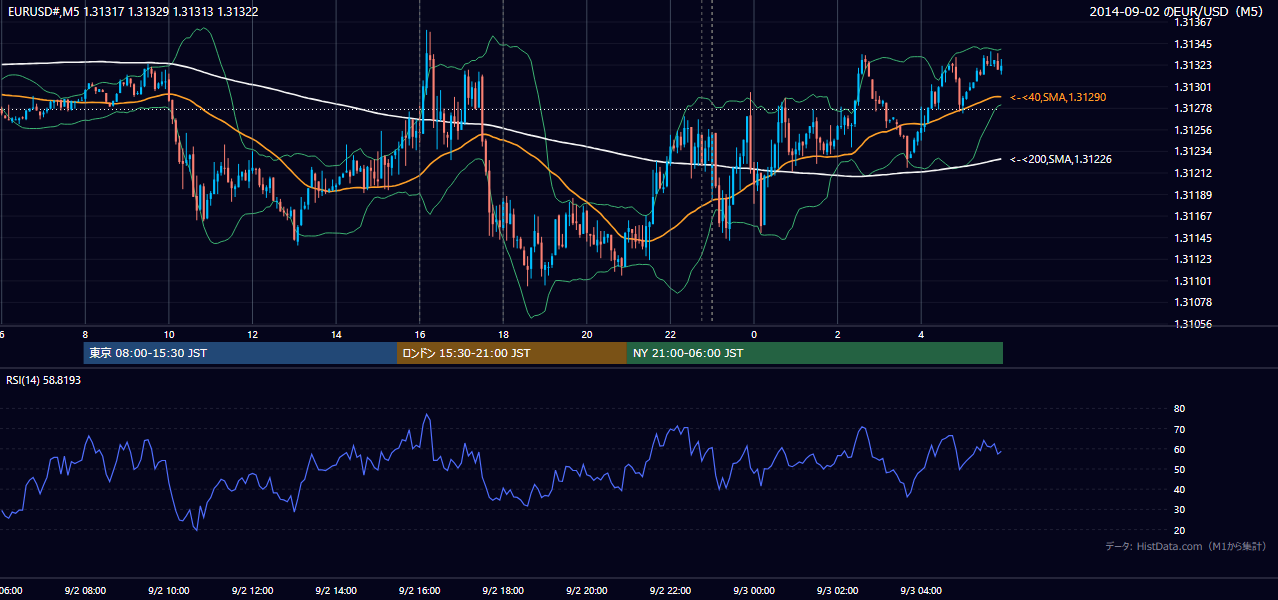Click hour label 12 under the price chart
Screen dimensions: 1278x600
[253, 335]
